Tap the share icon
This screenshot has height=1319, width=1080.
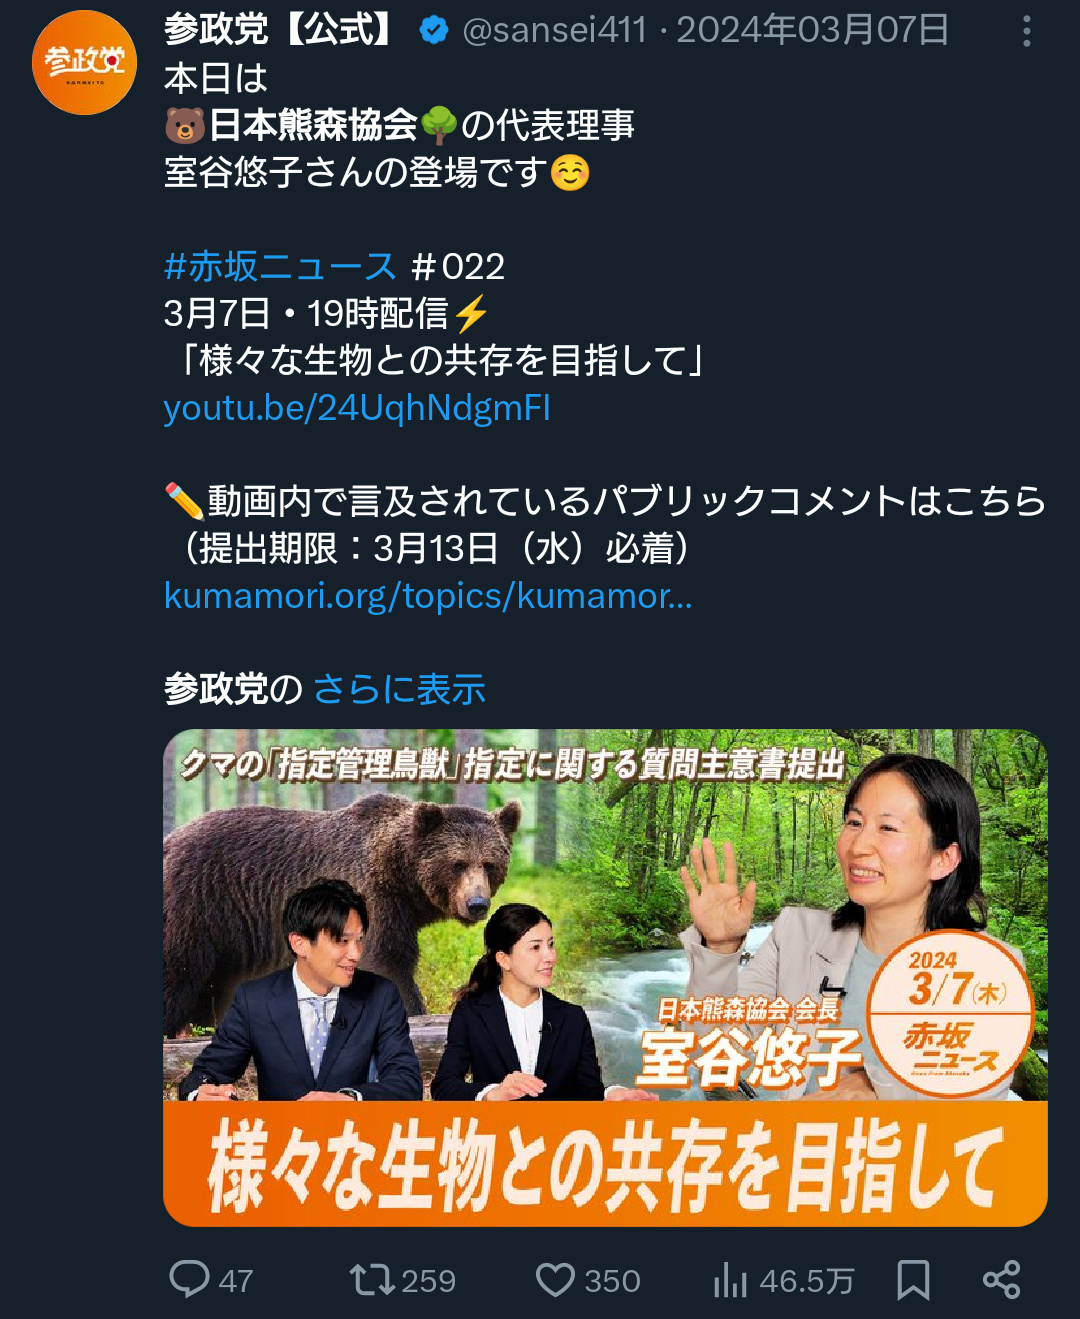pyautogui.click(x=1001, y=1280)
